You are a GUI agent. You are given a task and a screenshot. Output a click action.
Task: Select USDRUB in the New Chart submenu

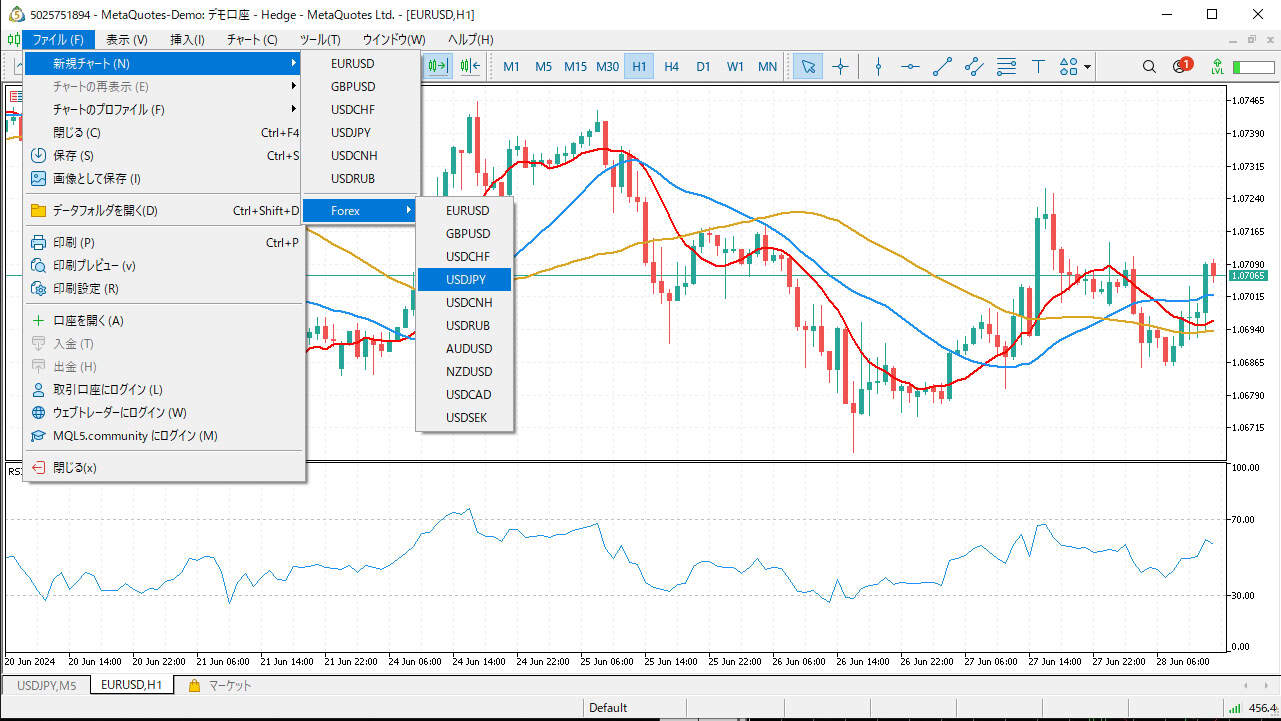click(359, 178)
